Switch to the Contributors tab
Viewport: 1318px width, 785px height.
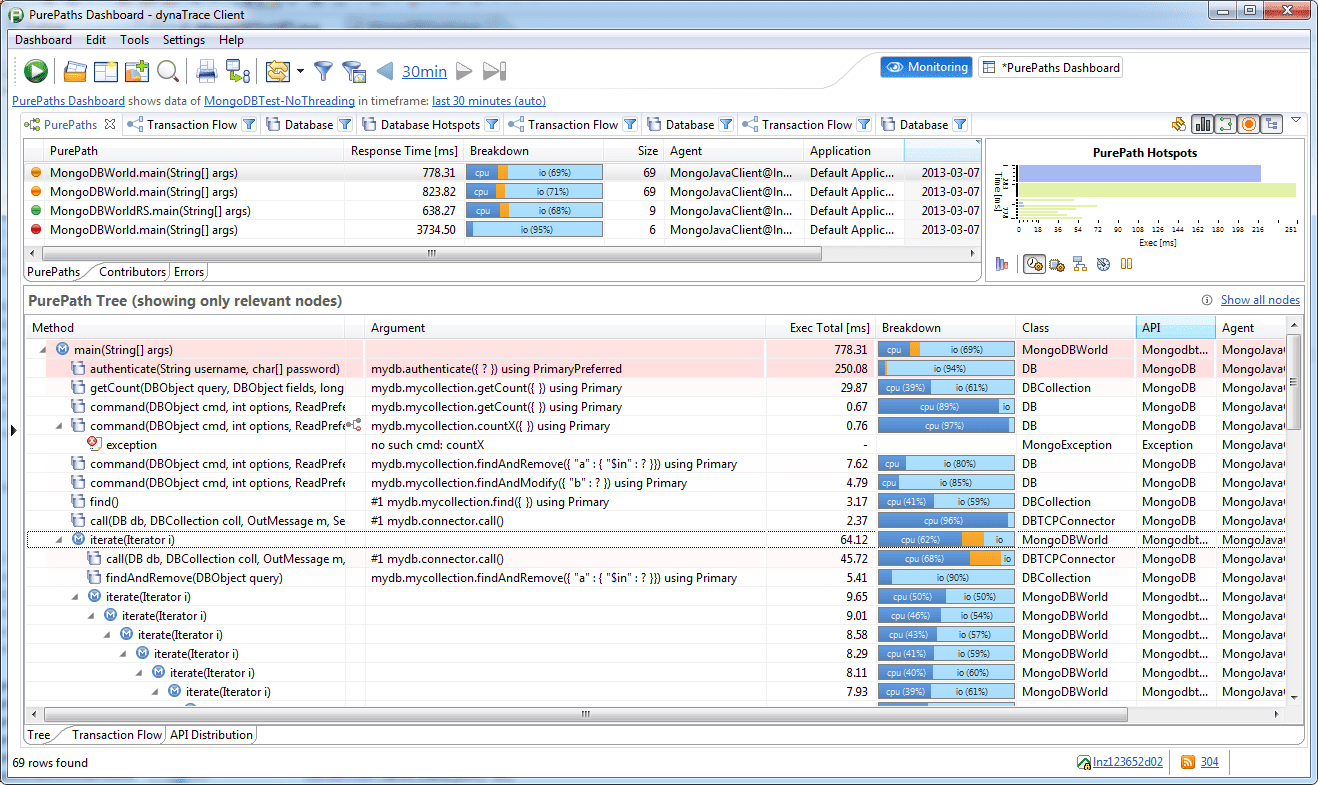click(x=132, y=271)
